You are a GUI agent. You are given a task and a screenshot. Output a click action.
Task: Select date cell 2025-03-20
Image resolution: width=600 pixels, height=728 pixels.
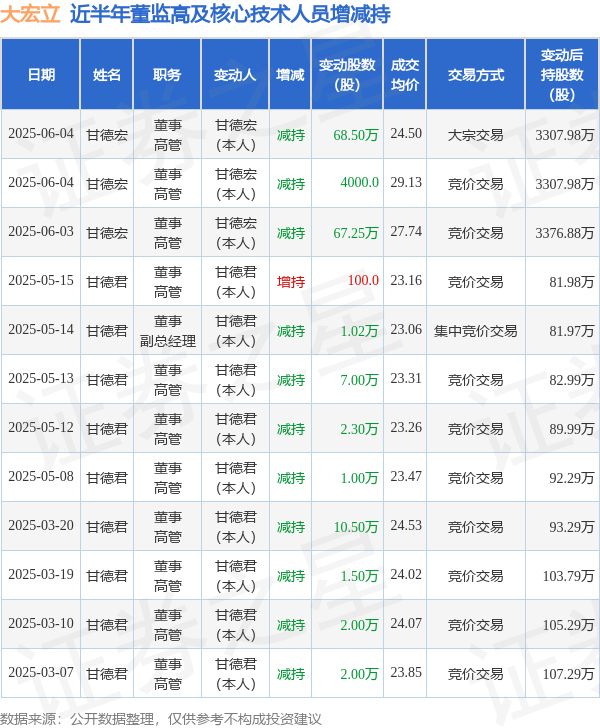click(x=41, y=525)
